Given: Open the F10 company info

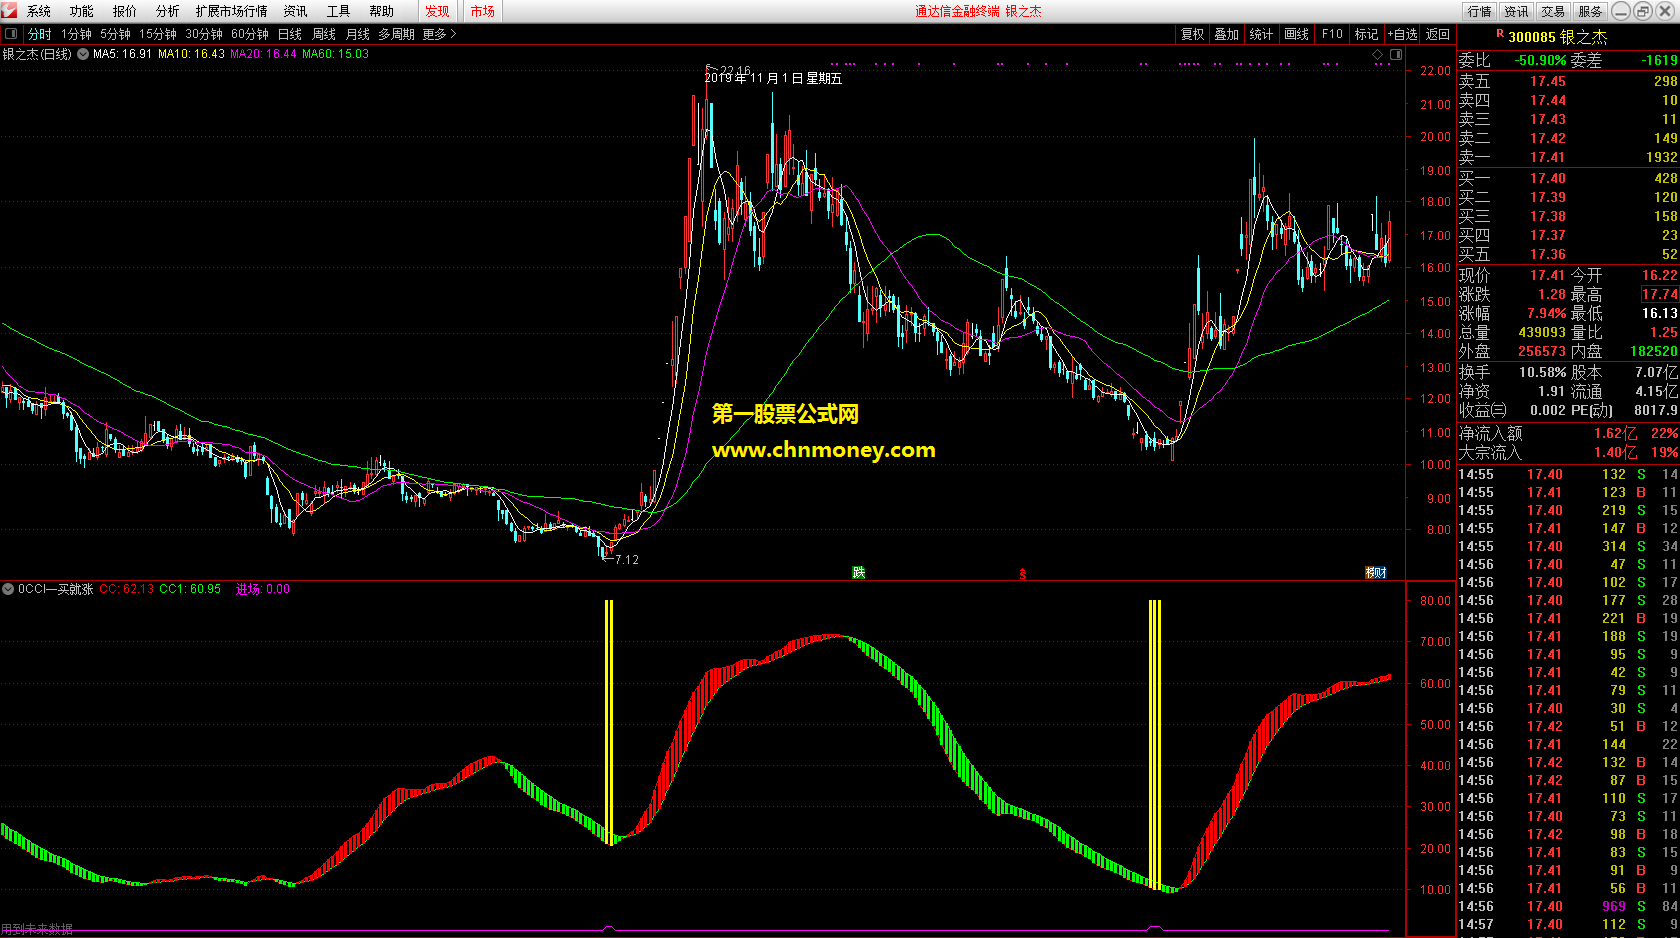Looking at the screenshot, I should coord(1332,34).
